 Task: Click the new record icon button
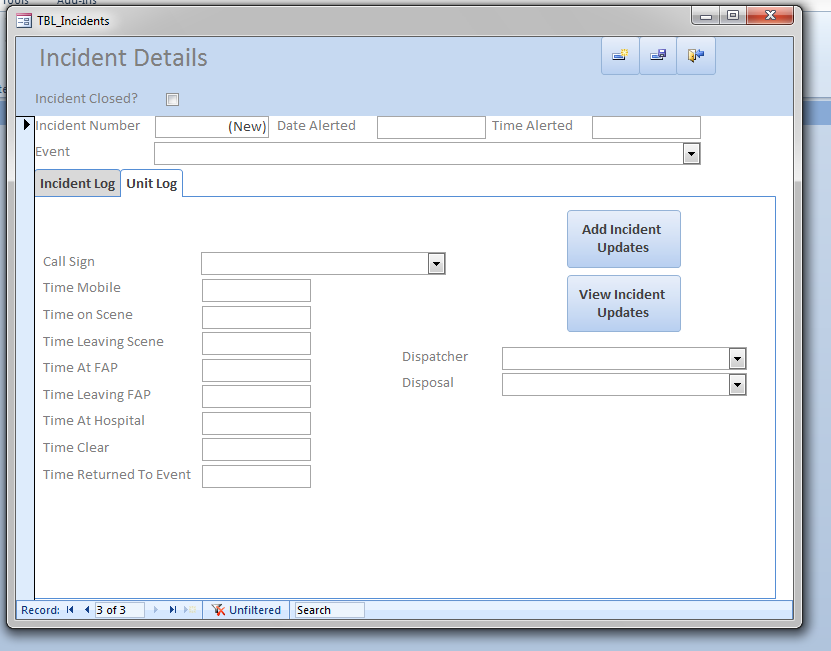click(620, 55)
